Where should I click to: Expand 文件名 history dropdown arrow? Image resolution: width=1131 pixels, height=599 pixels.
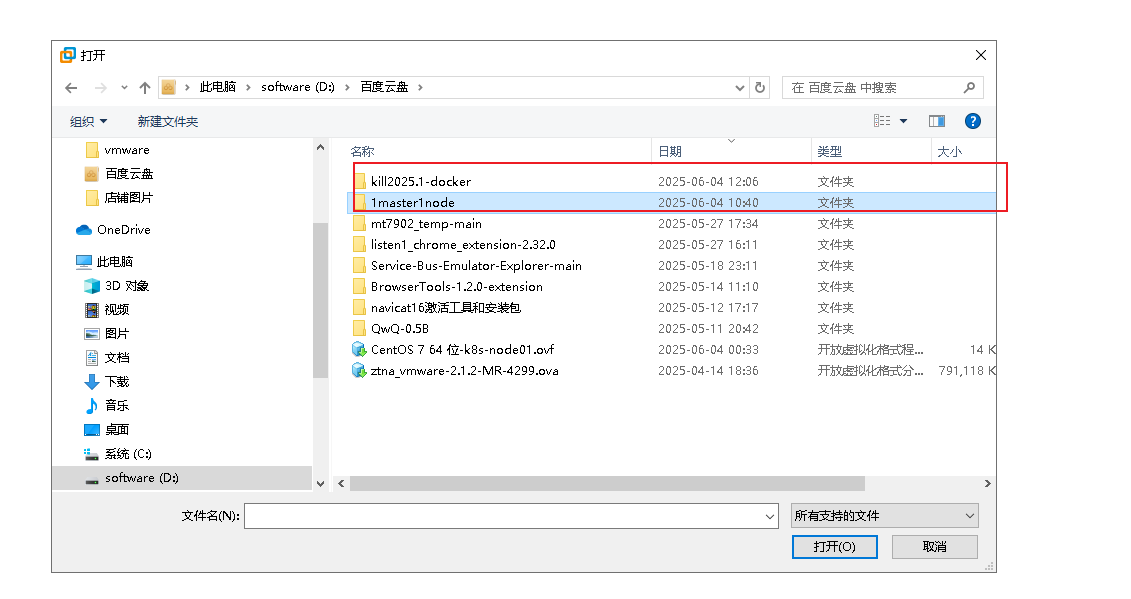(x=770, y=516)
